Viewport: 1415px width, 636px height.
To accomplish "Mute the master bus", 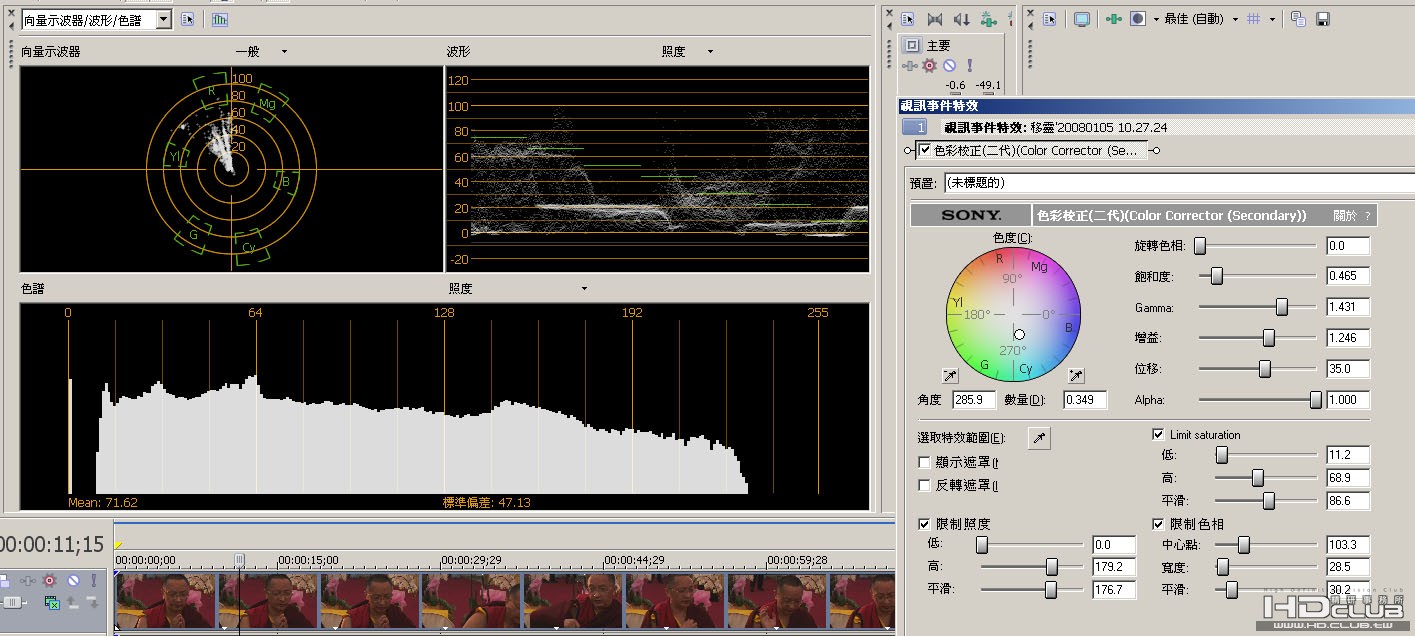I will pyautogui.click(x=950, y=65).
